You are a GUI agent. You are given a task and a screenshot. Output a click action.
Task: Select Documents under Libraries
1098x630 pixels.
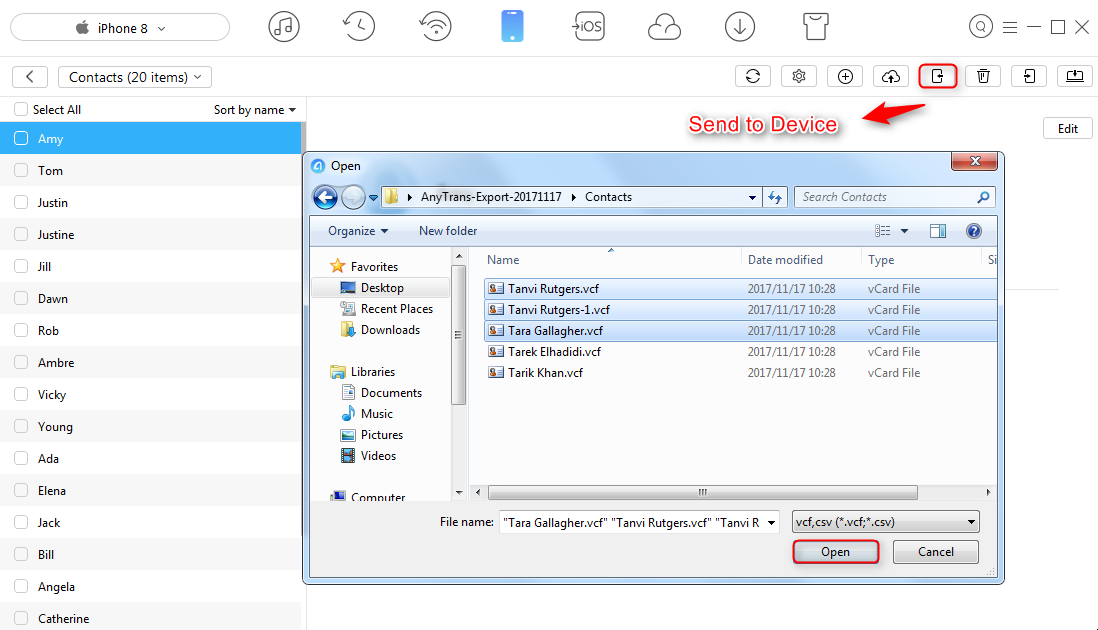click(x=391, y=393)
